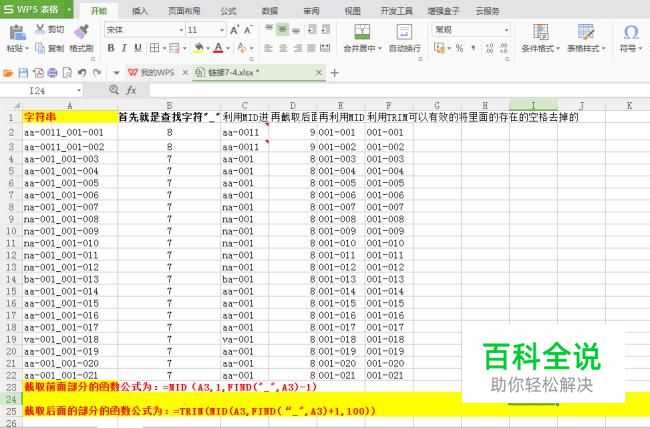
Task: Open file using the folder icon
Action: [8, 73]
